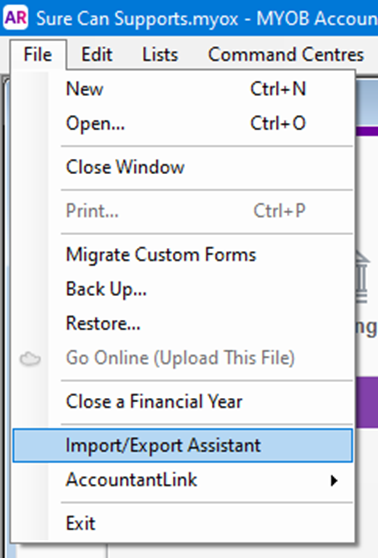The width and height of the screenshot is (378, 558).
Task: Select New from the File menu
Action: click(x=183, y=89)
